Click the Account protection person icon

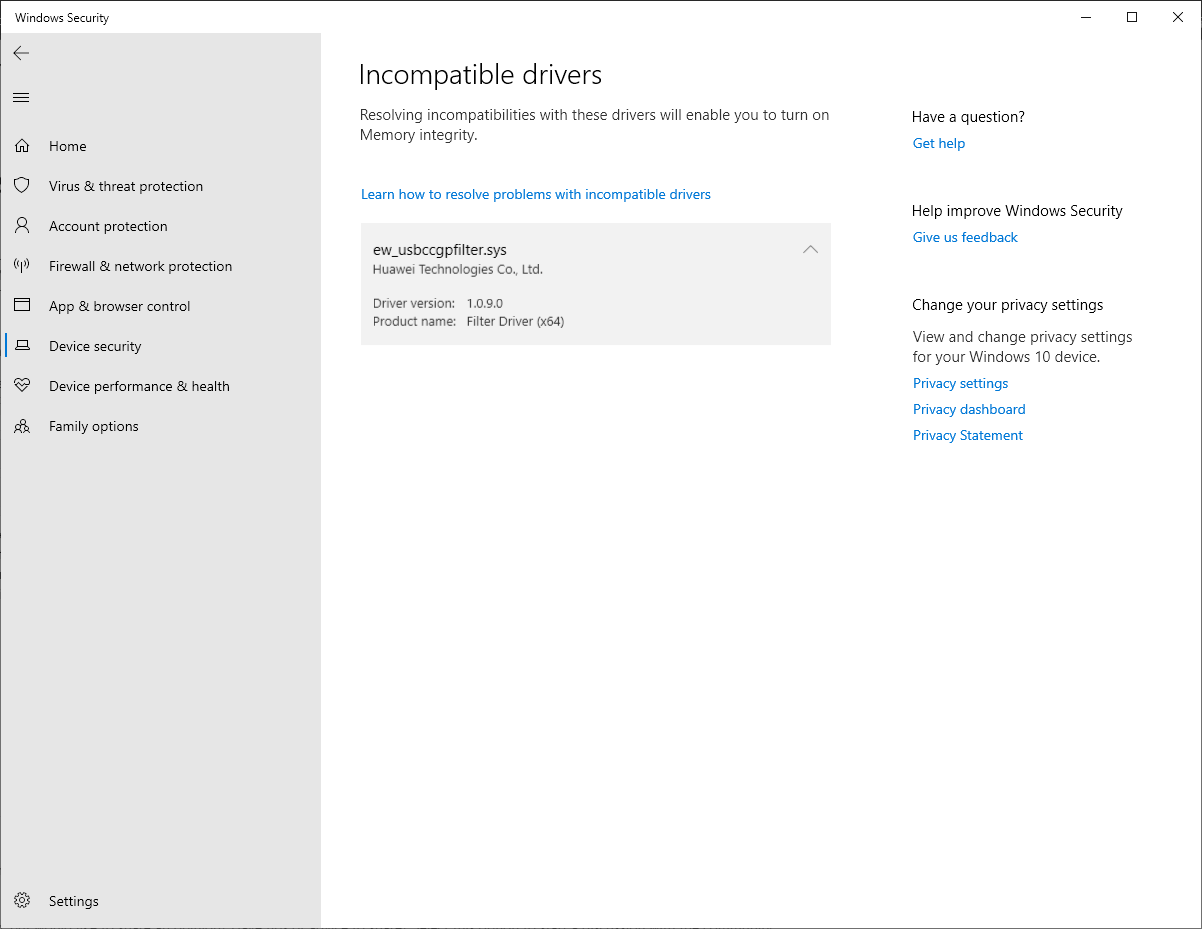[x=22, y=226]
